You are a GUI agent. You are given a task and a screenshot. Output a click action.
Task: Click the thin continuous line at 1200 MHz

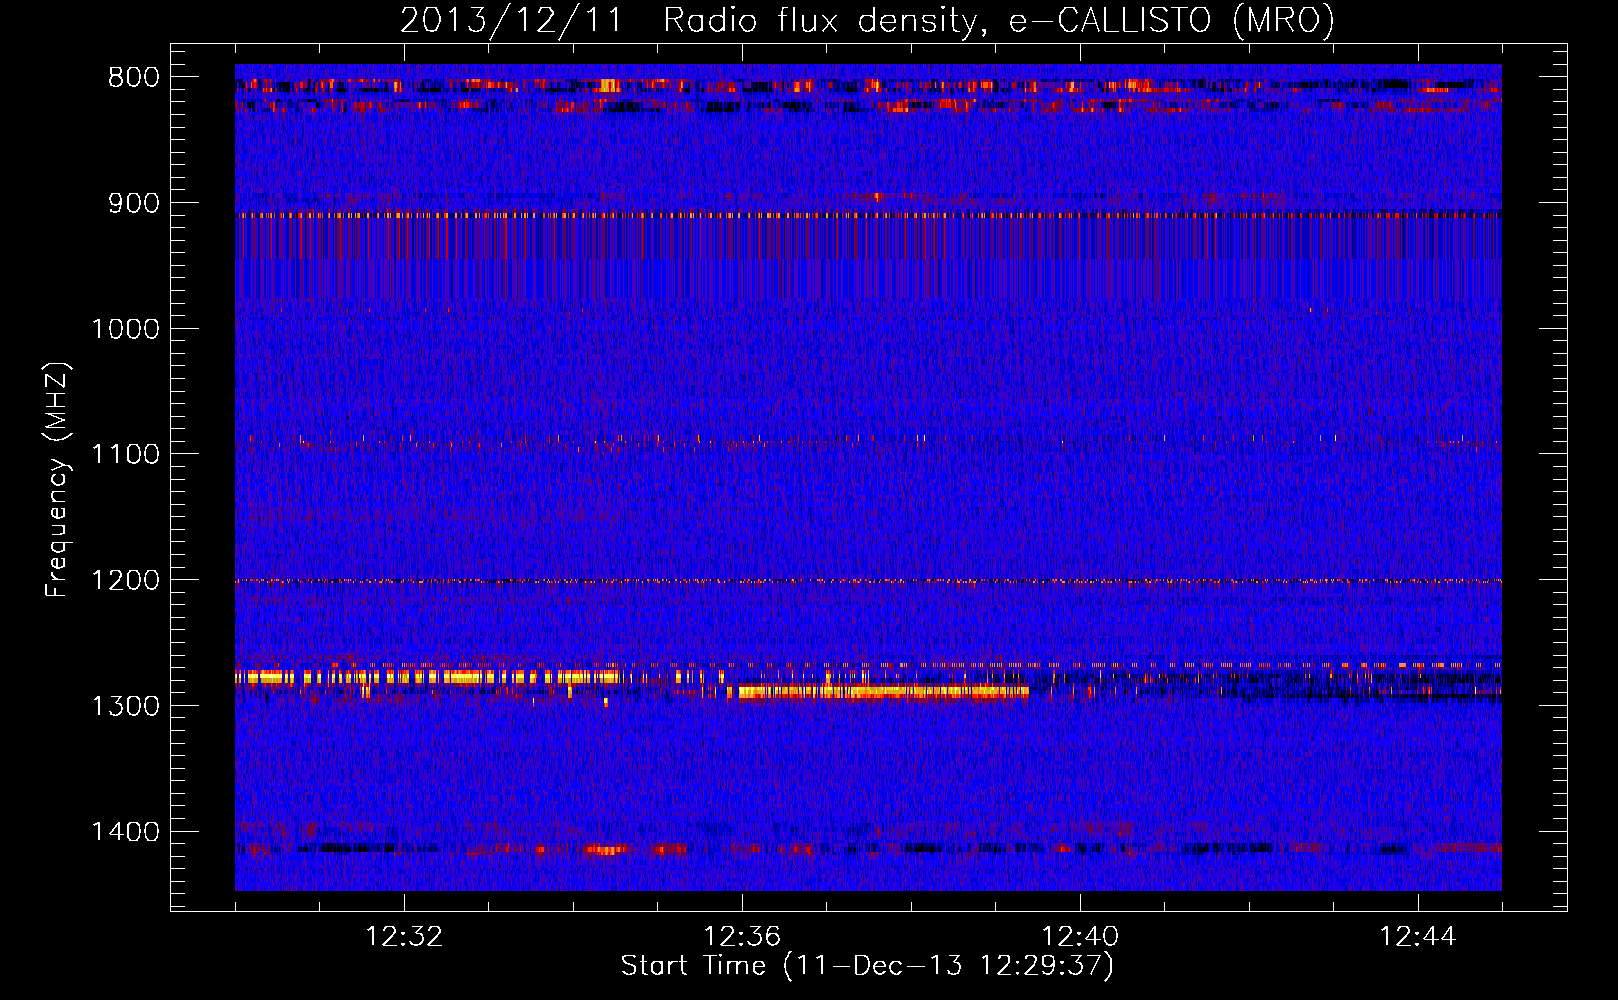click(x=868, y=581)
